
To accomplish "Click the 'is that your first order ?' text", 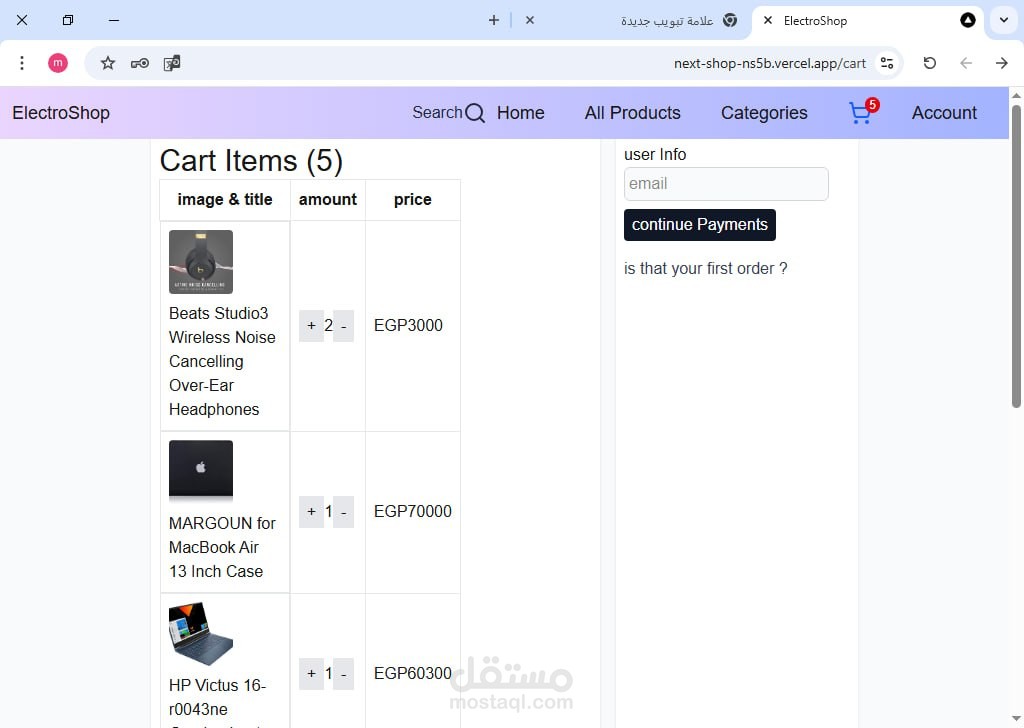I will coord(705,268).
